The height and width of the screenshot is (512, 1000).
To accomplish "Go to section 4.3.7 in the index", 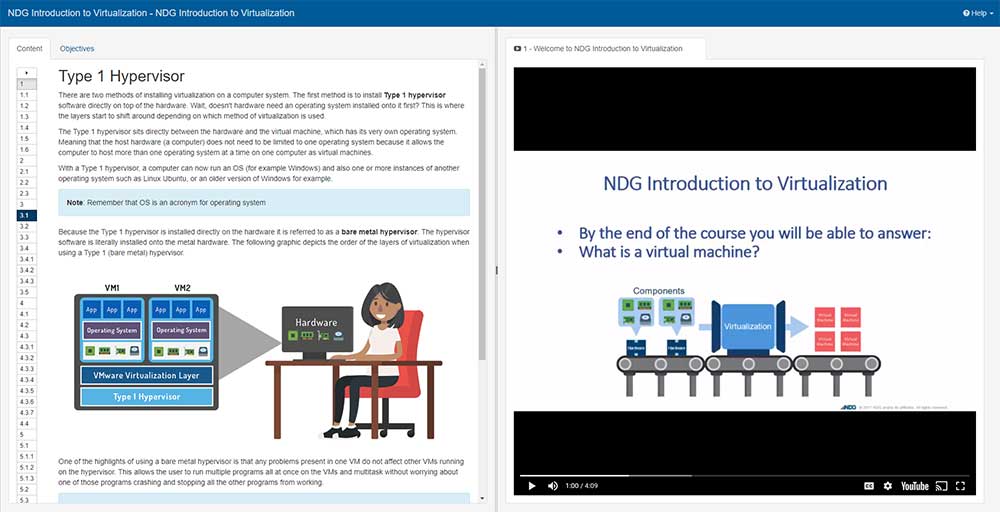I will tap(26, 413).
